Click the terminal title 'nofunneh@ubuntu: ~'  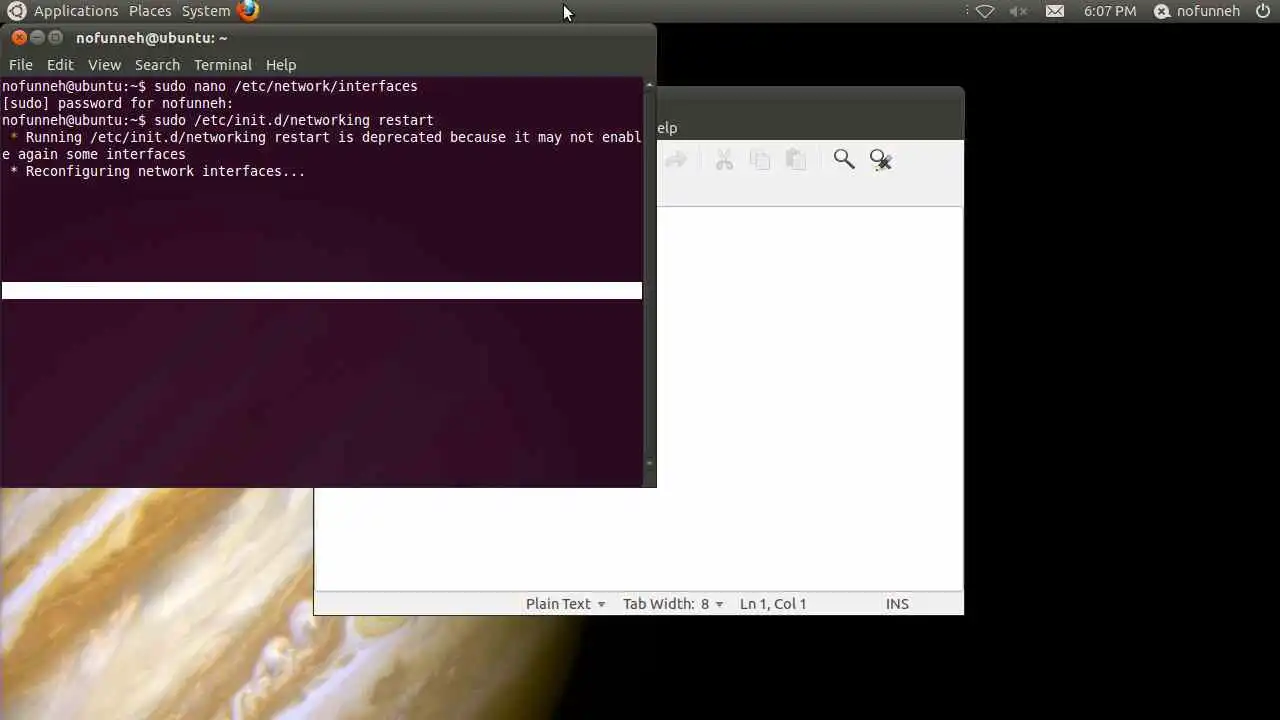152,38
